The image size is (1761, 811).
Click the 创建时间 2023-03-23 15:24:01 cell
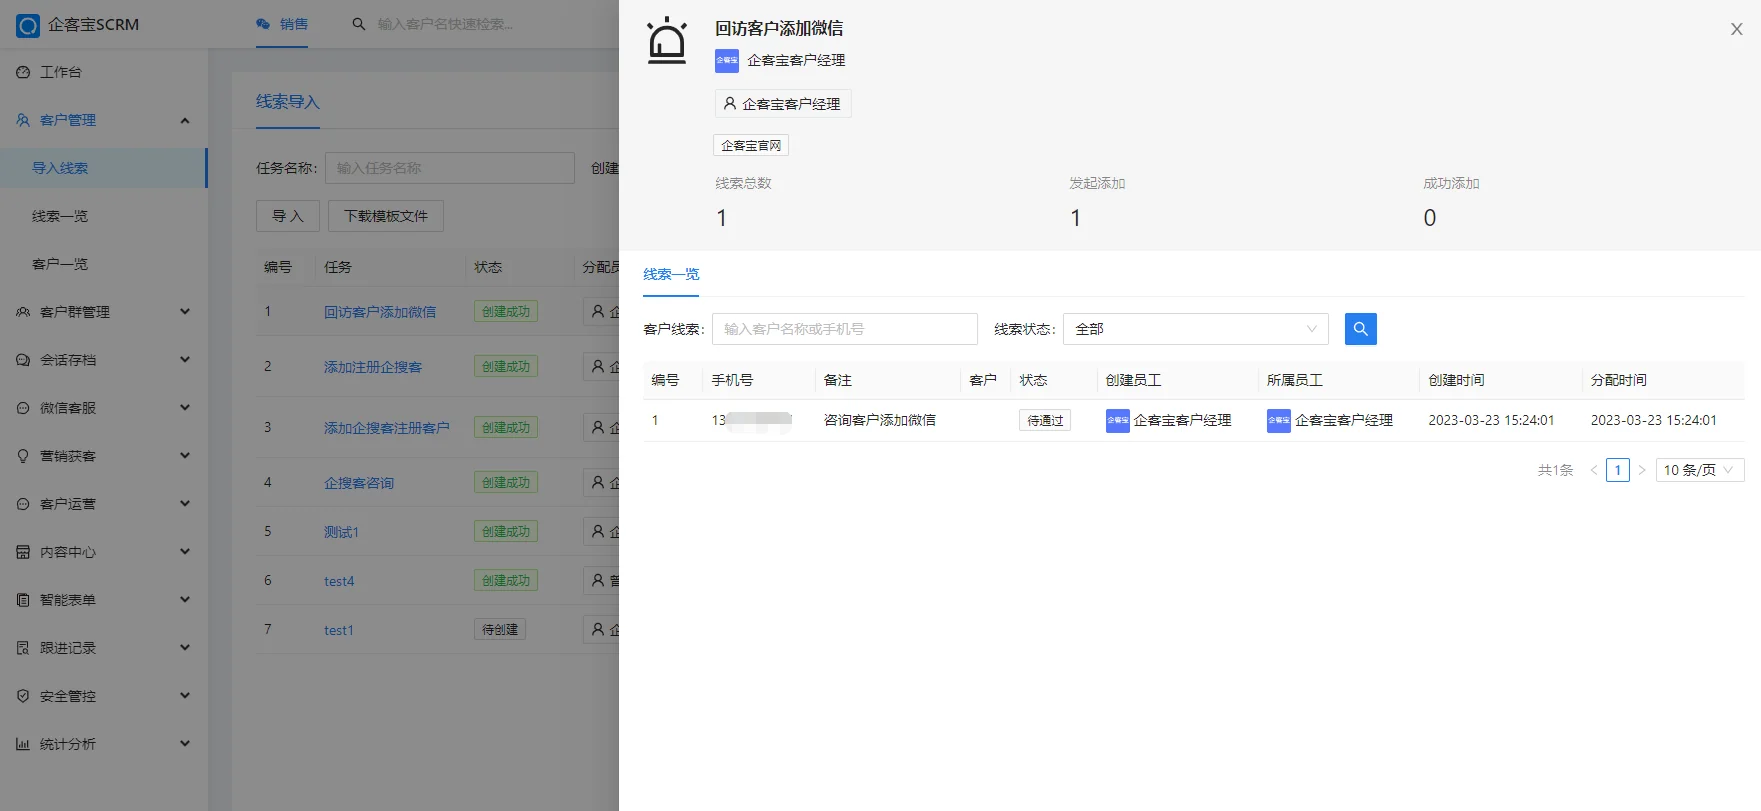(x=1491, y=421)
